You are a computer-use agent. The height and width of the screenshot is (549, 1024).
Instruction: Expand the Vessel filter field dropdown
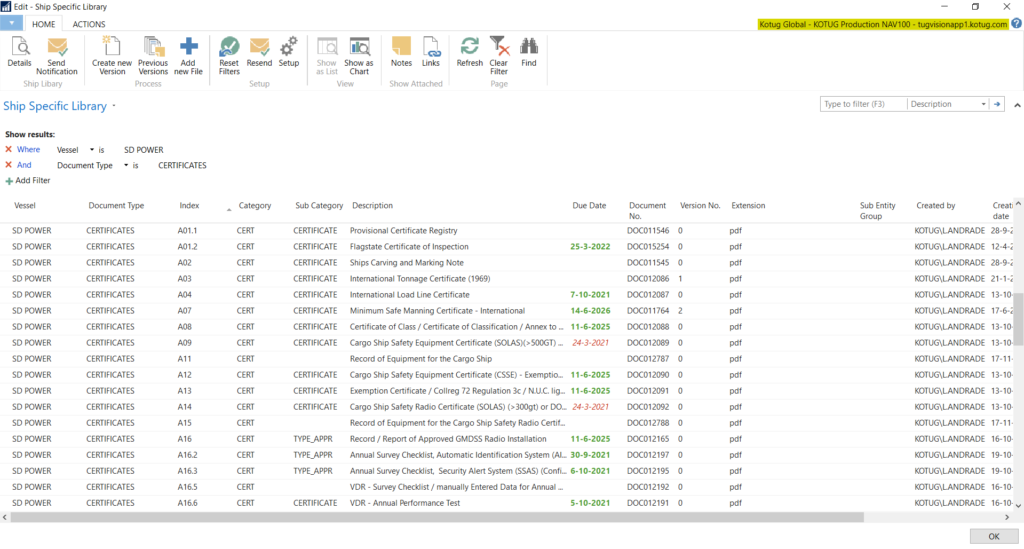click(91, 150)
